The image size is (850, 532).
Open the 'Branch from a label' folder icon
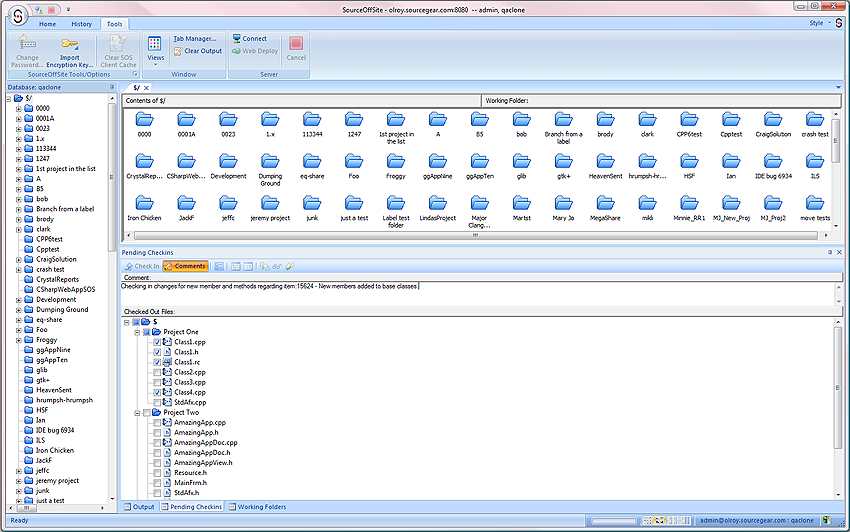[563, 119]
